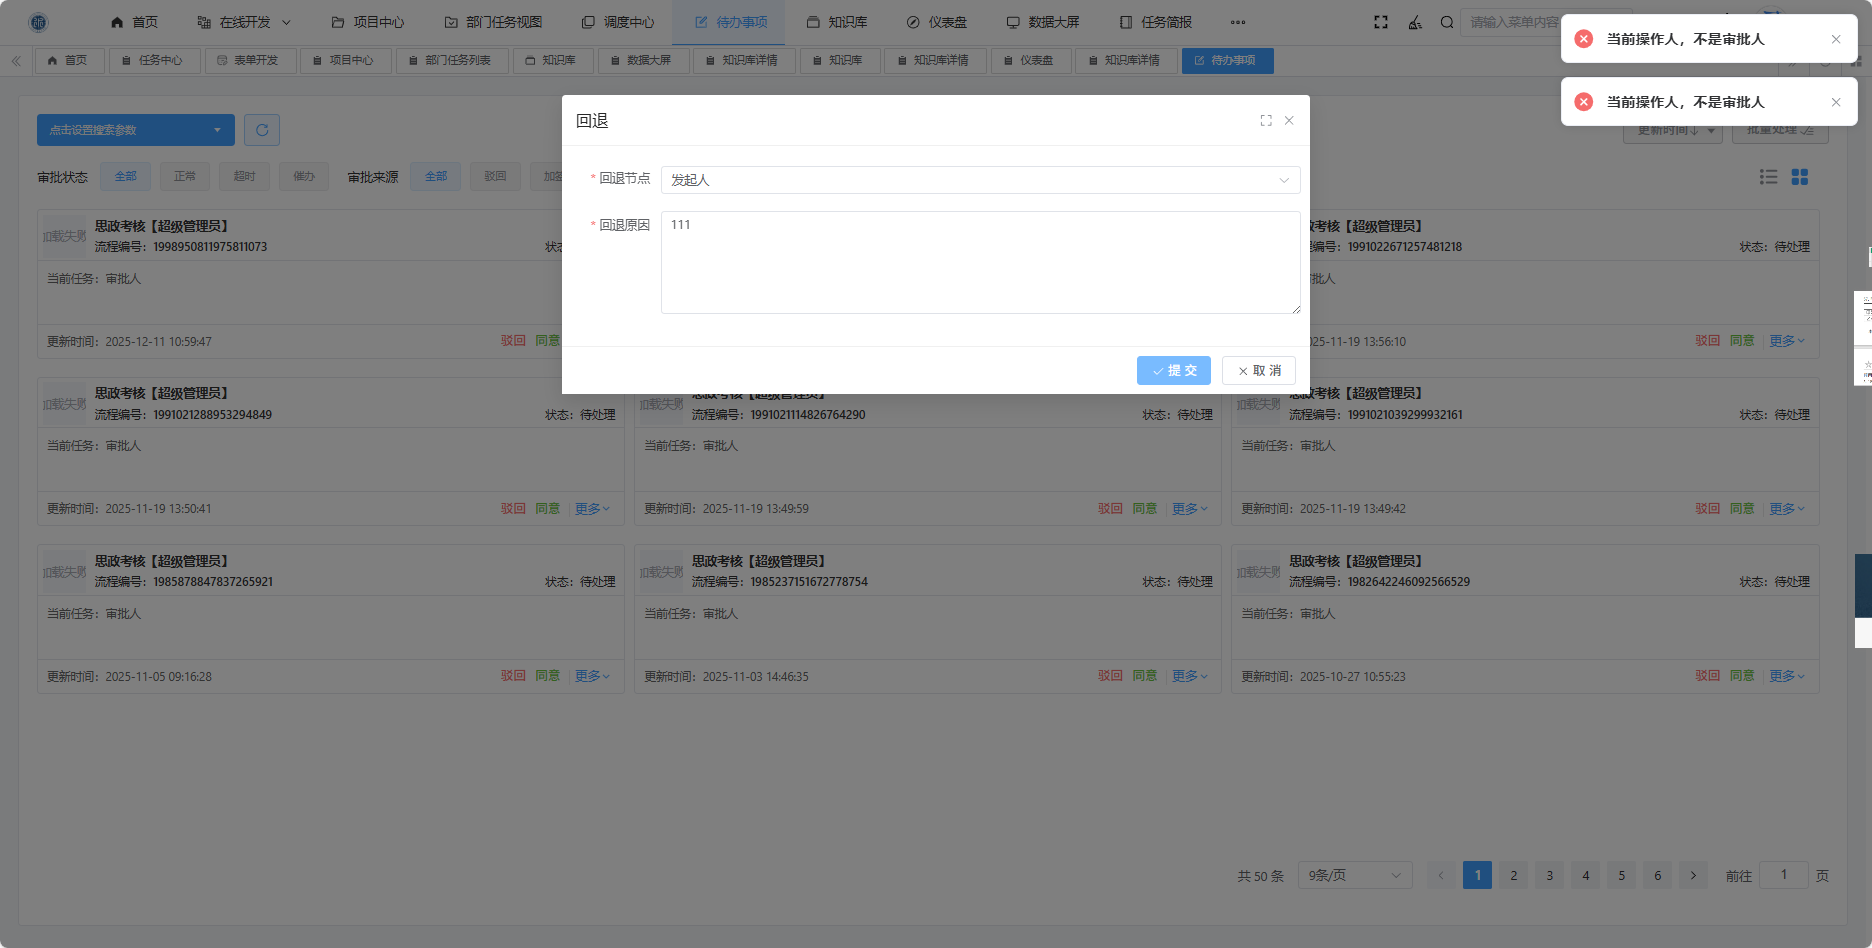Screen dimensions: 1872x948
Task: Maximize the 回退 dialog with expand icon
Action: coord(1266,121)
